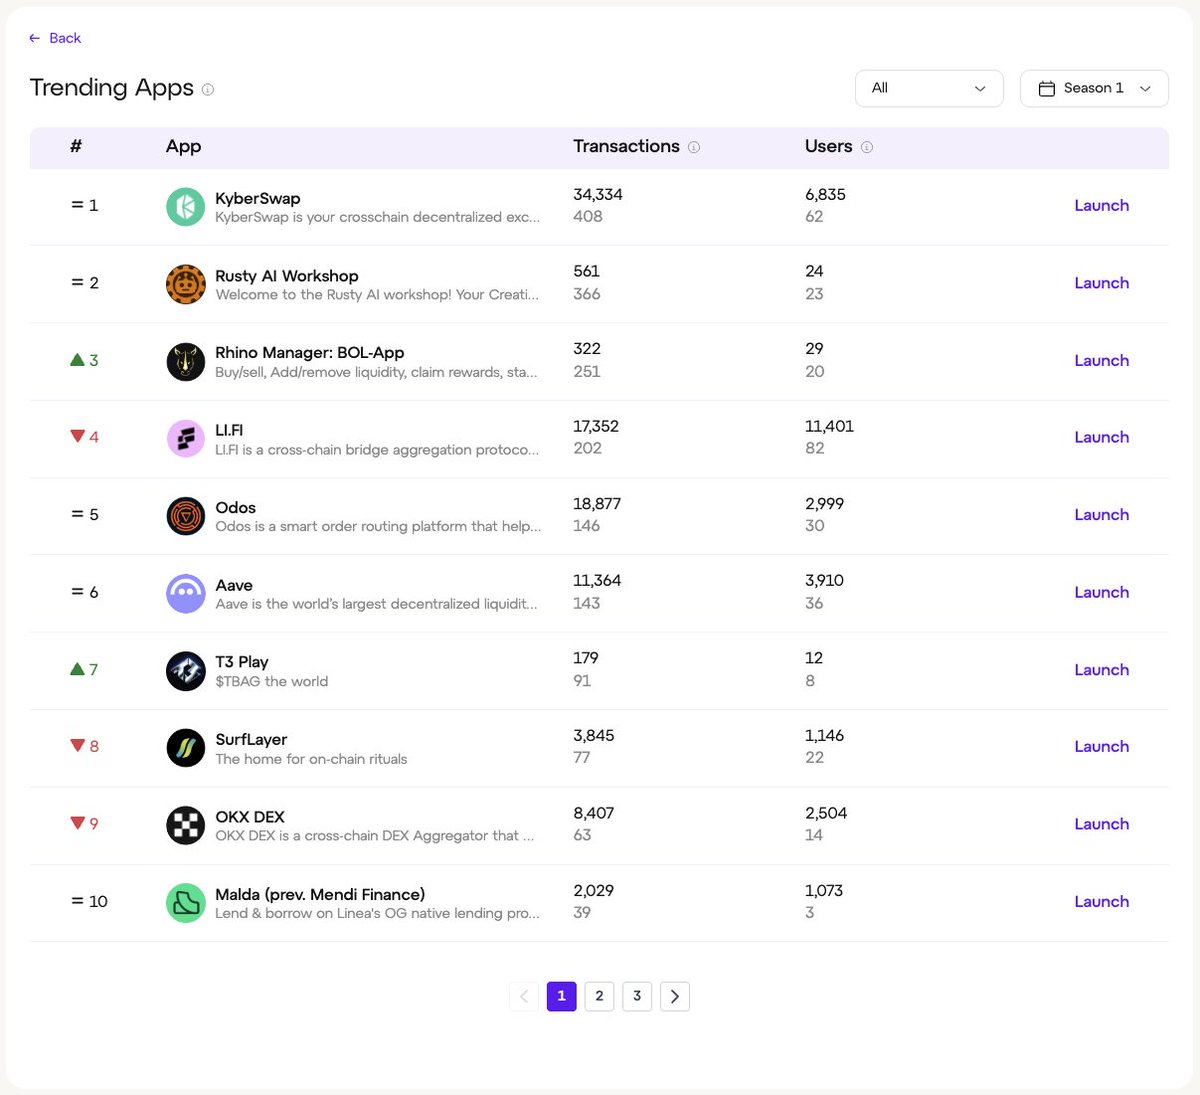This screenshot has height=1095, width=1200.
Task: Click the Malda app logo
Action: 185,902
